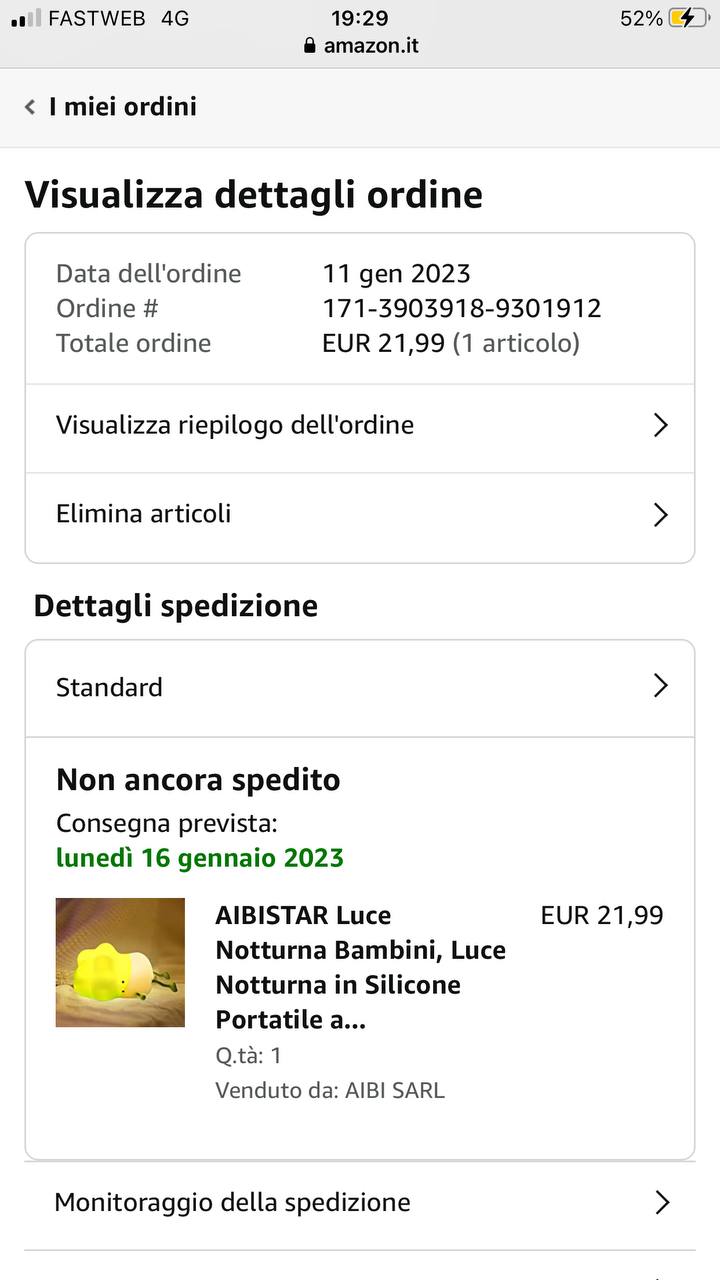The image size is (720, 1280).
Task: Tap the 19:29 clock in status bar
Action: pyautogui.click(x=360, y=18)
